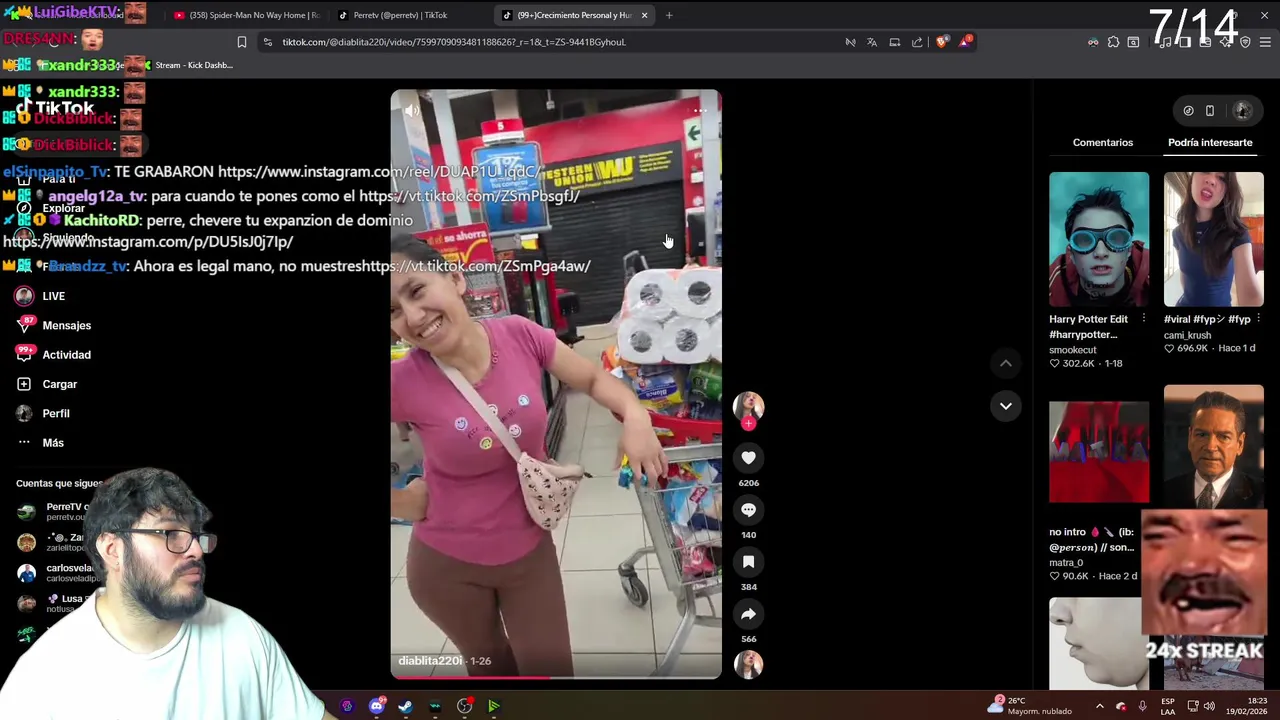This screenshot has width=1280, height=720.
Task: Click the diablita220i username on video
Action: (430, 661)
